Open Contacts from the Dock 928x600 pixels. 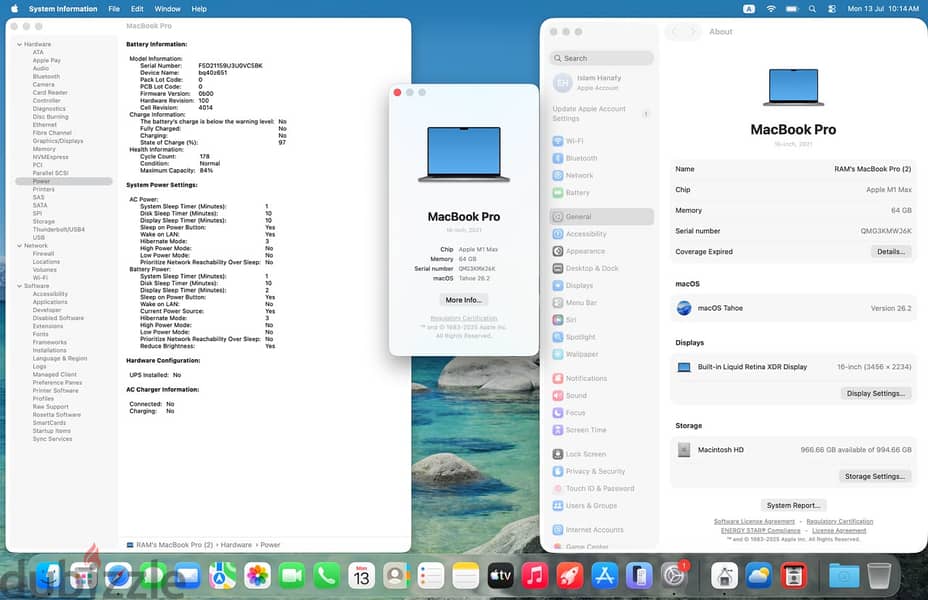tap(396, 575)
